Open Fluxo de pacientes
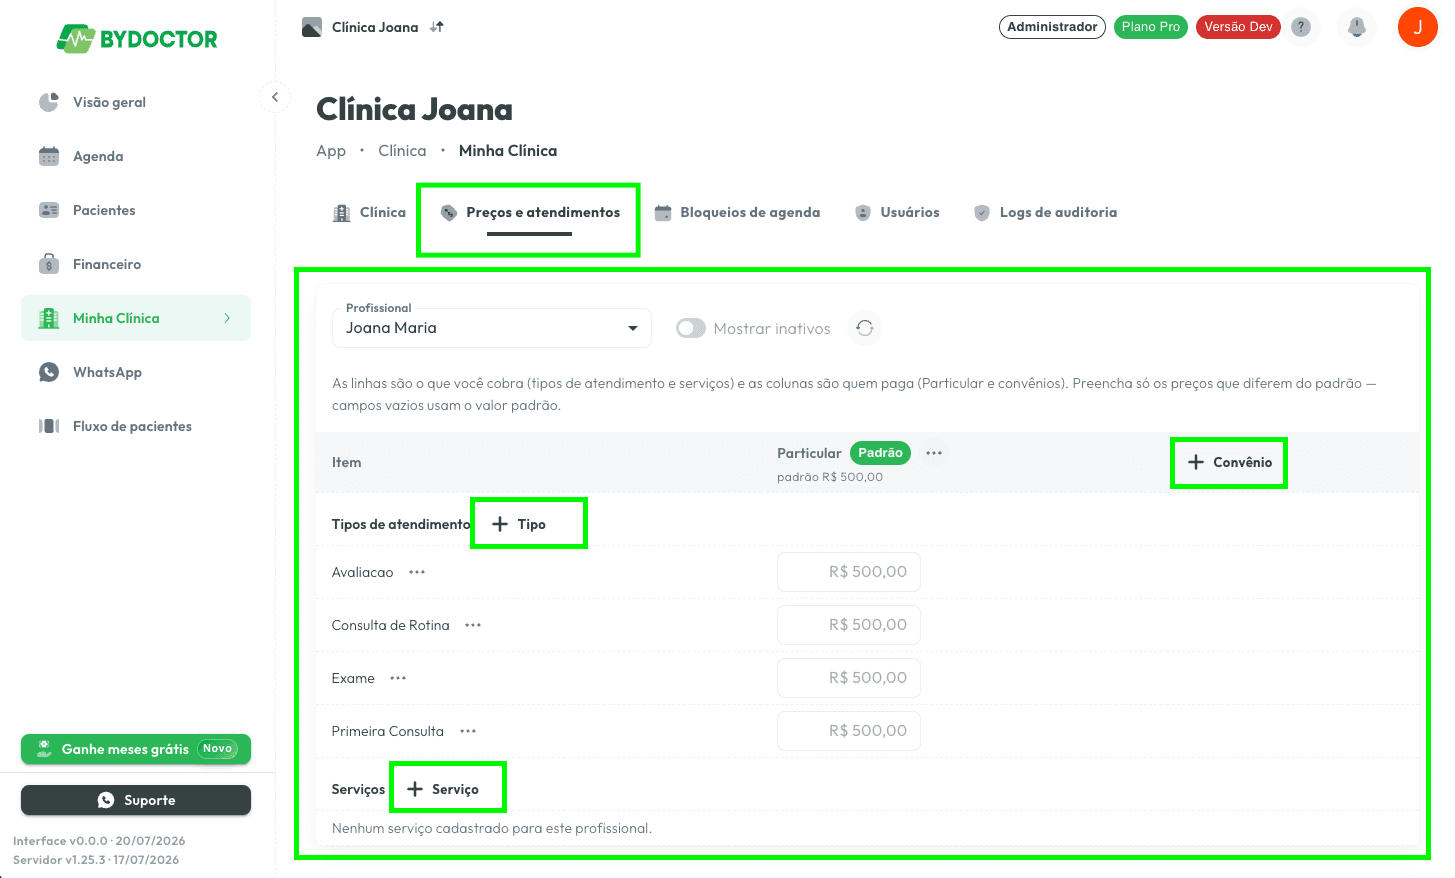The image size is (1455, 878). pos(135,426)
